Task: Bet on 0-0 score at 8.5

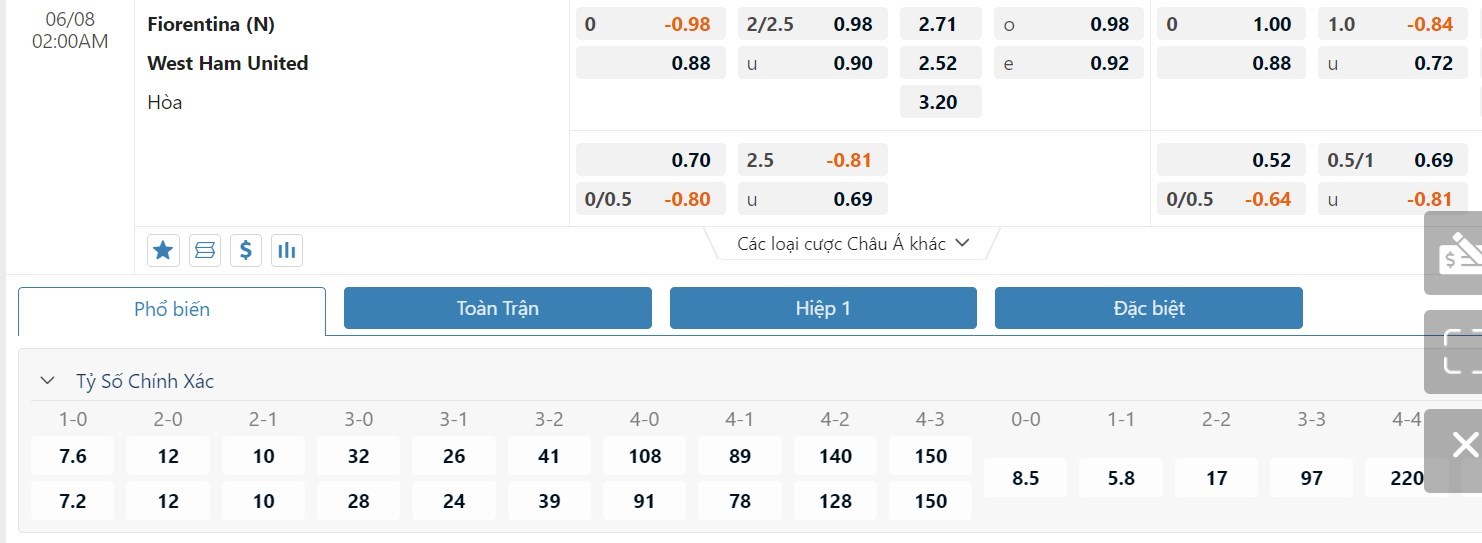Action: (1026, 478)
